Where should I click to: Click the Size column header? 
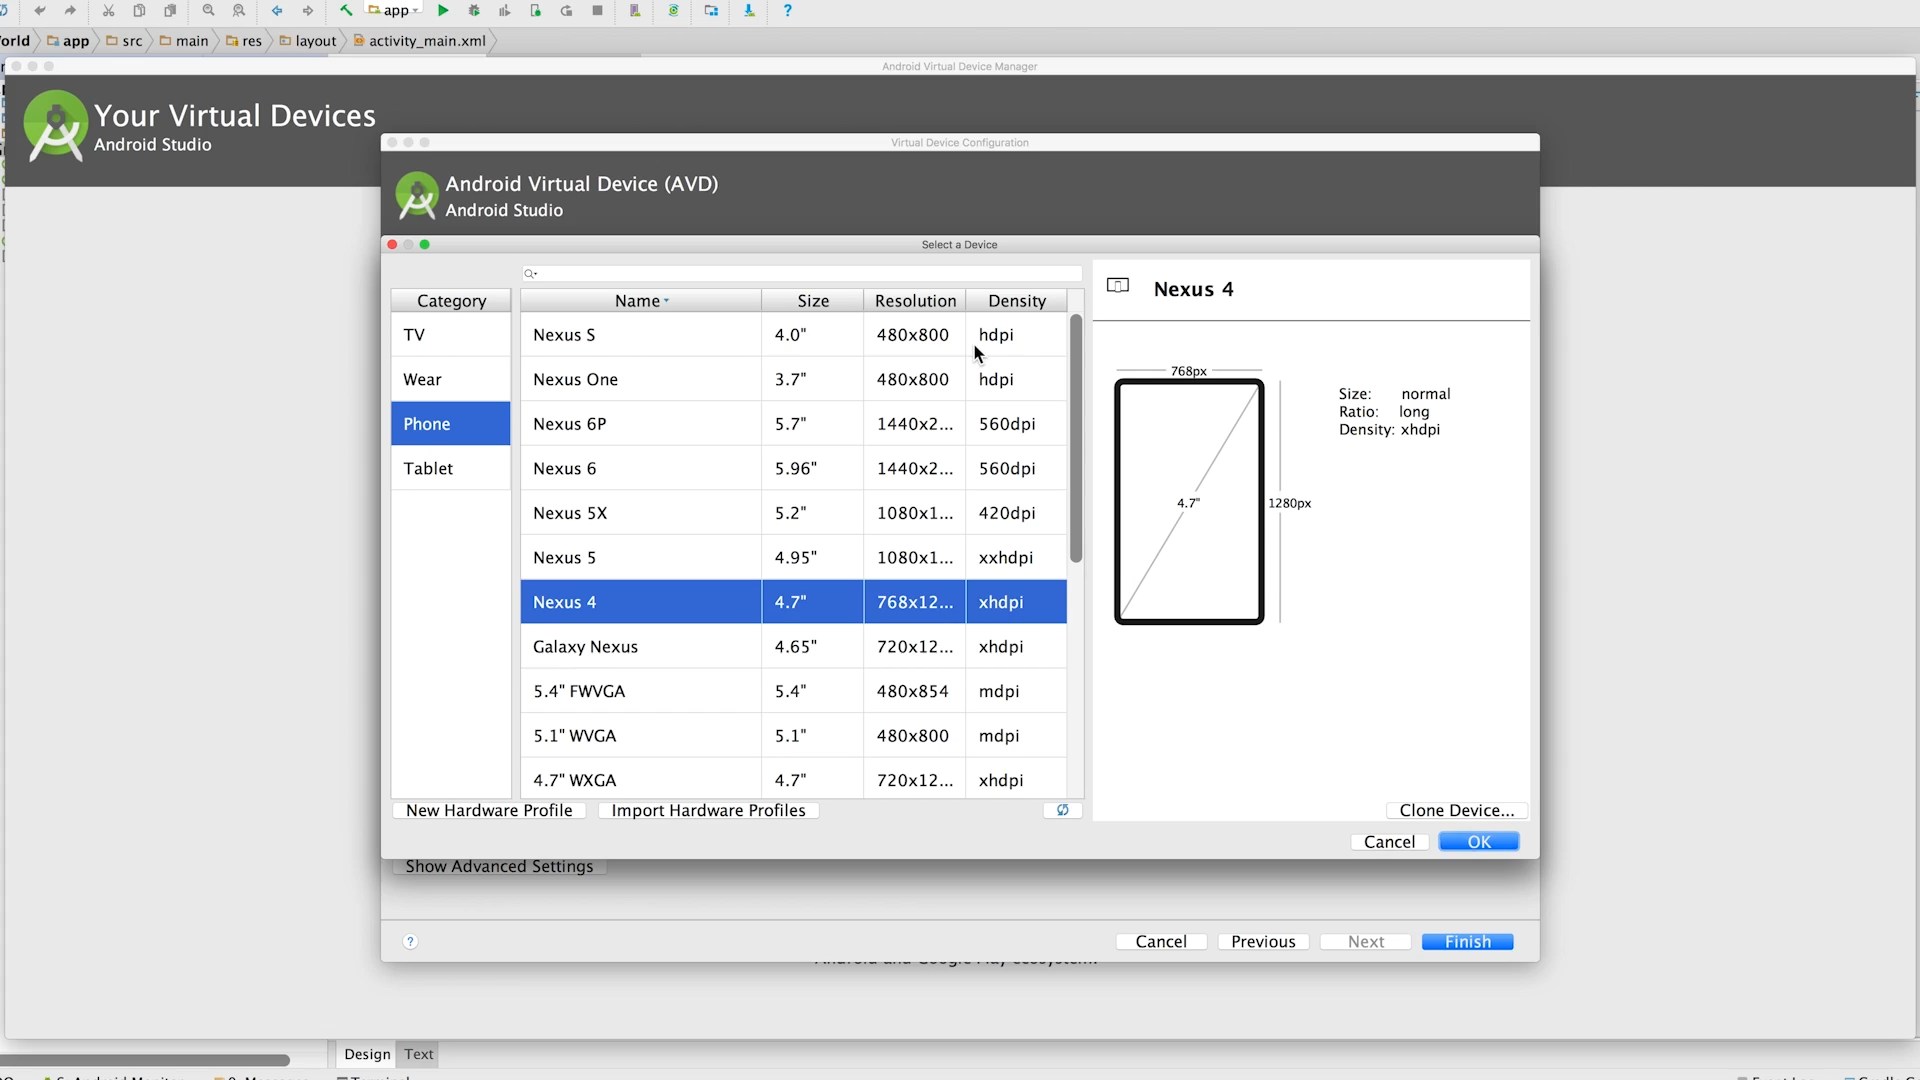(813, 301)
